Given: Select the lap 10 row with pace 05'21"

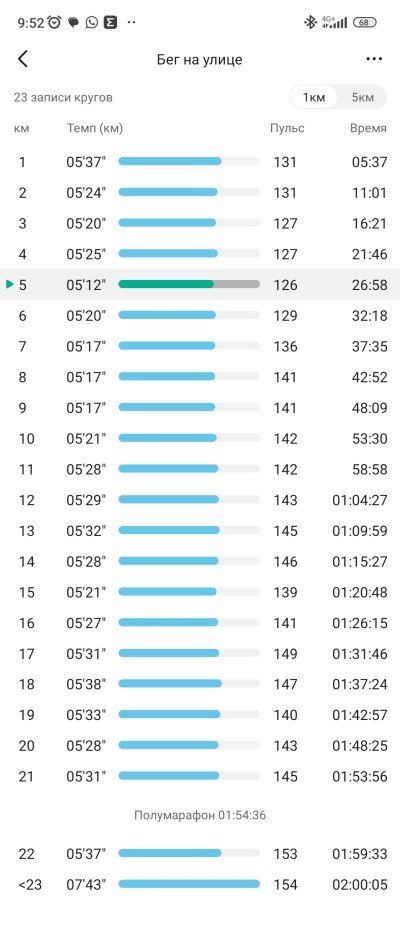Looking at the screenshot, I should (x=200, y=438).
